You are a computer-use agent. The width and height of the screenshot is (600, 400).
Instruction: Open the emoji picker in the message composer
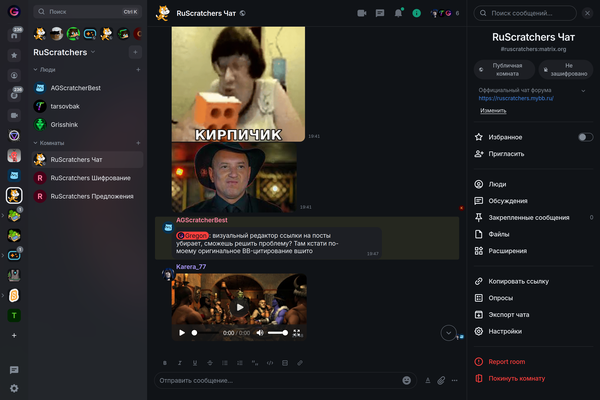(x=407, y=380)
